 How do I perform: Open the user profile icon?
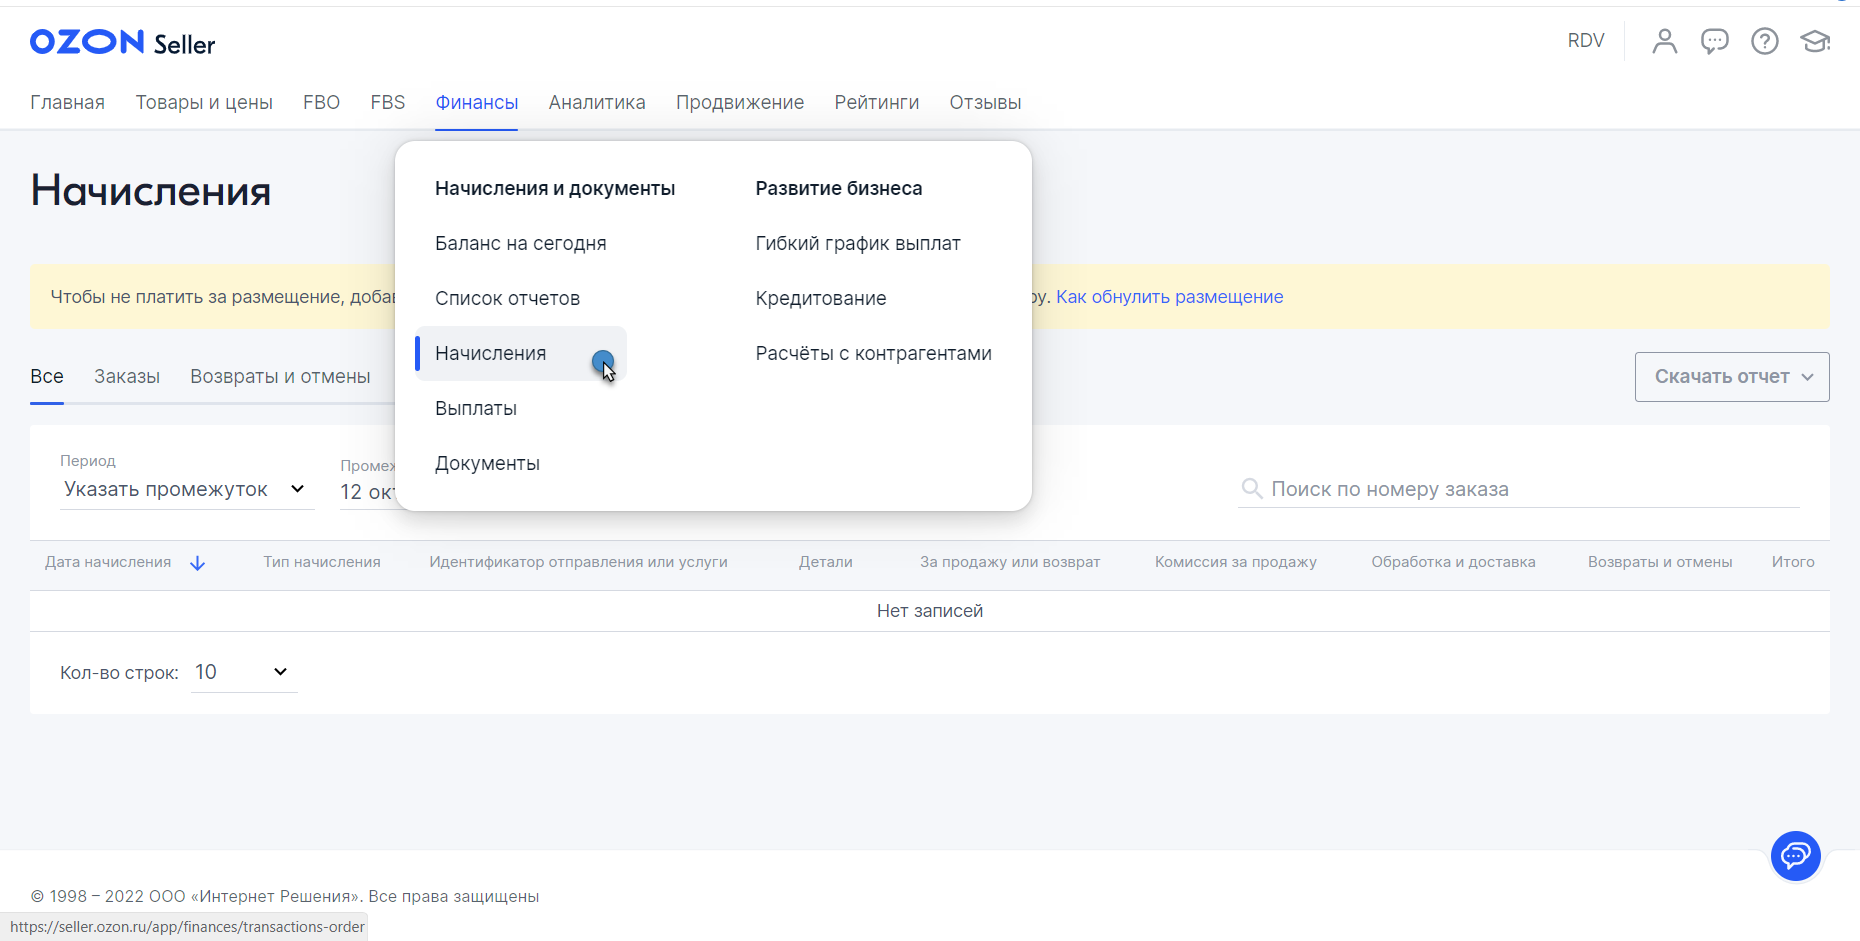[1664, 41]
